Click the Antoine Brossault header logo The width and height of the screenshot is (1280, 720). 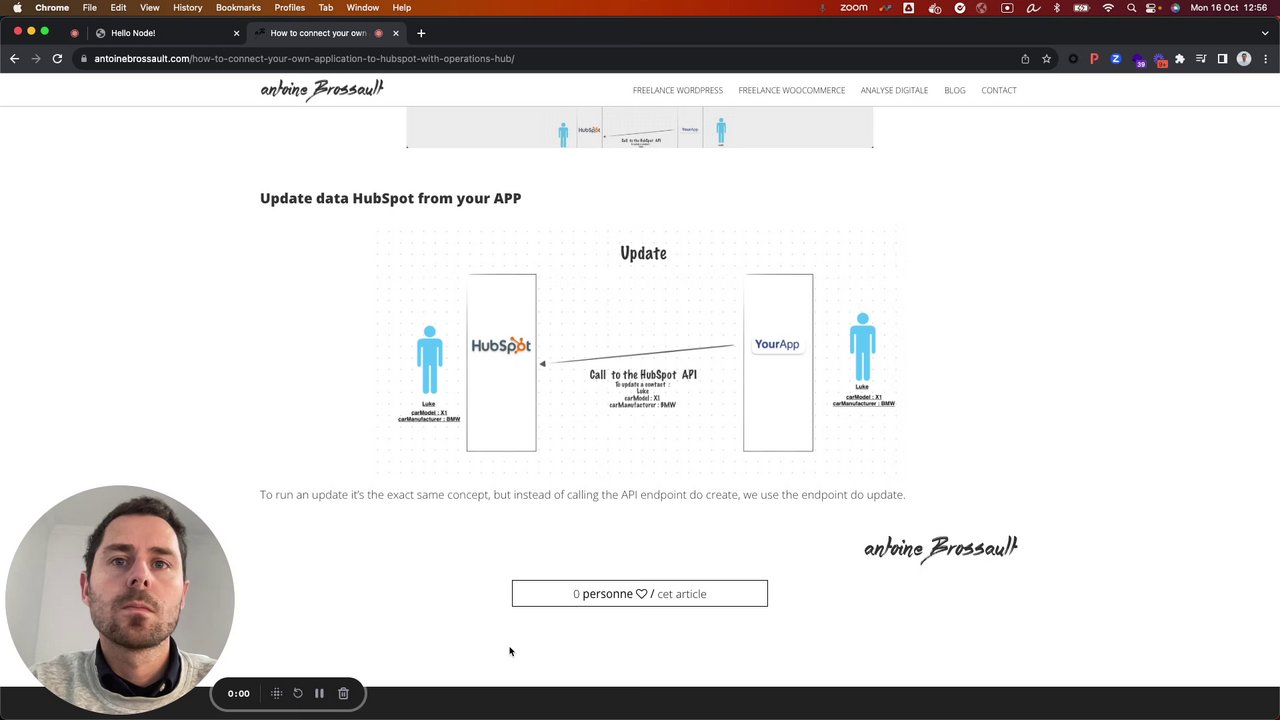pos(322,90)
